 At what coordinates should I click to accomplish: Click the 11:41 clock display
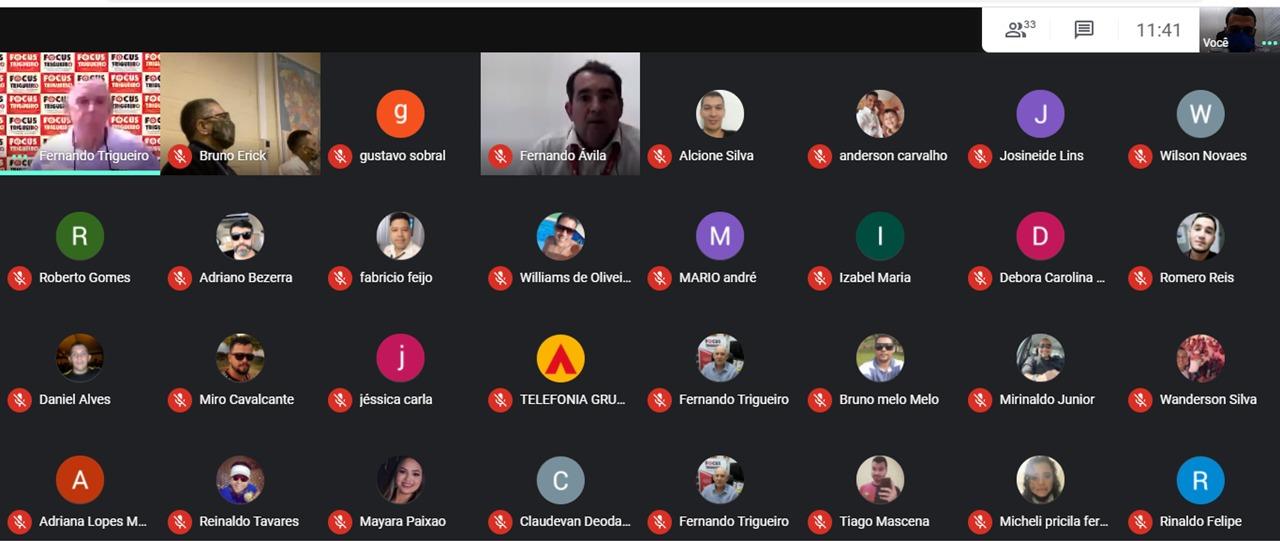(x=1158, y=30)
